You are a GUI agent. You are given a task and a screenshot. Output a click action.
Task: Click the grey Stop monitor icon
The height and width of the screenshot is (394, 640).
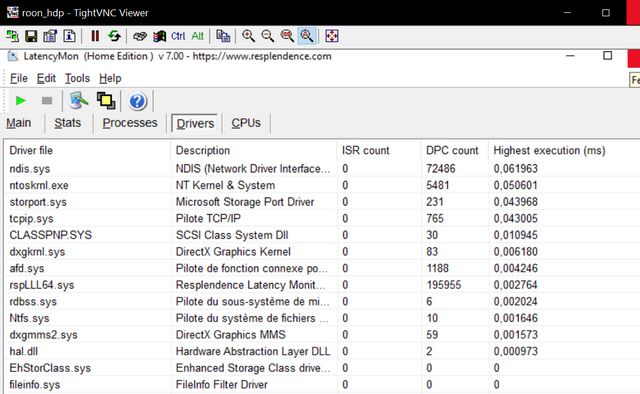47,100
